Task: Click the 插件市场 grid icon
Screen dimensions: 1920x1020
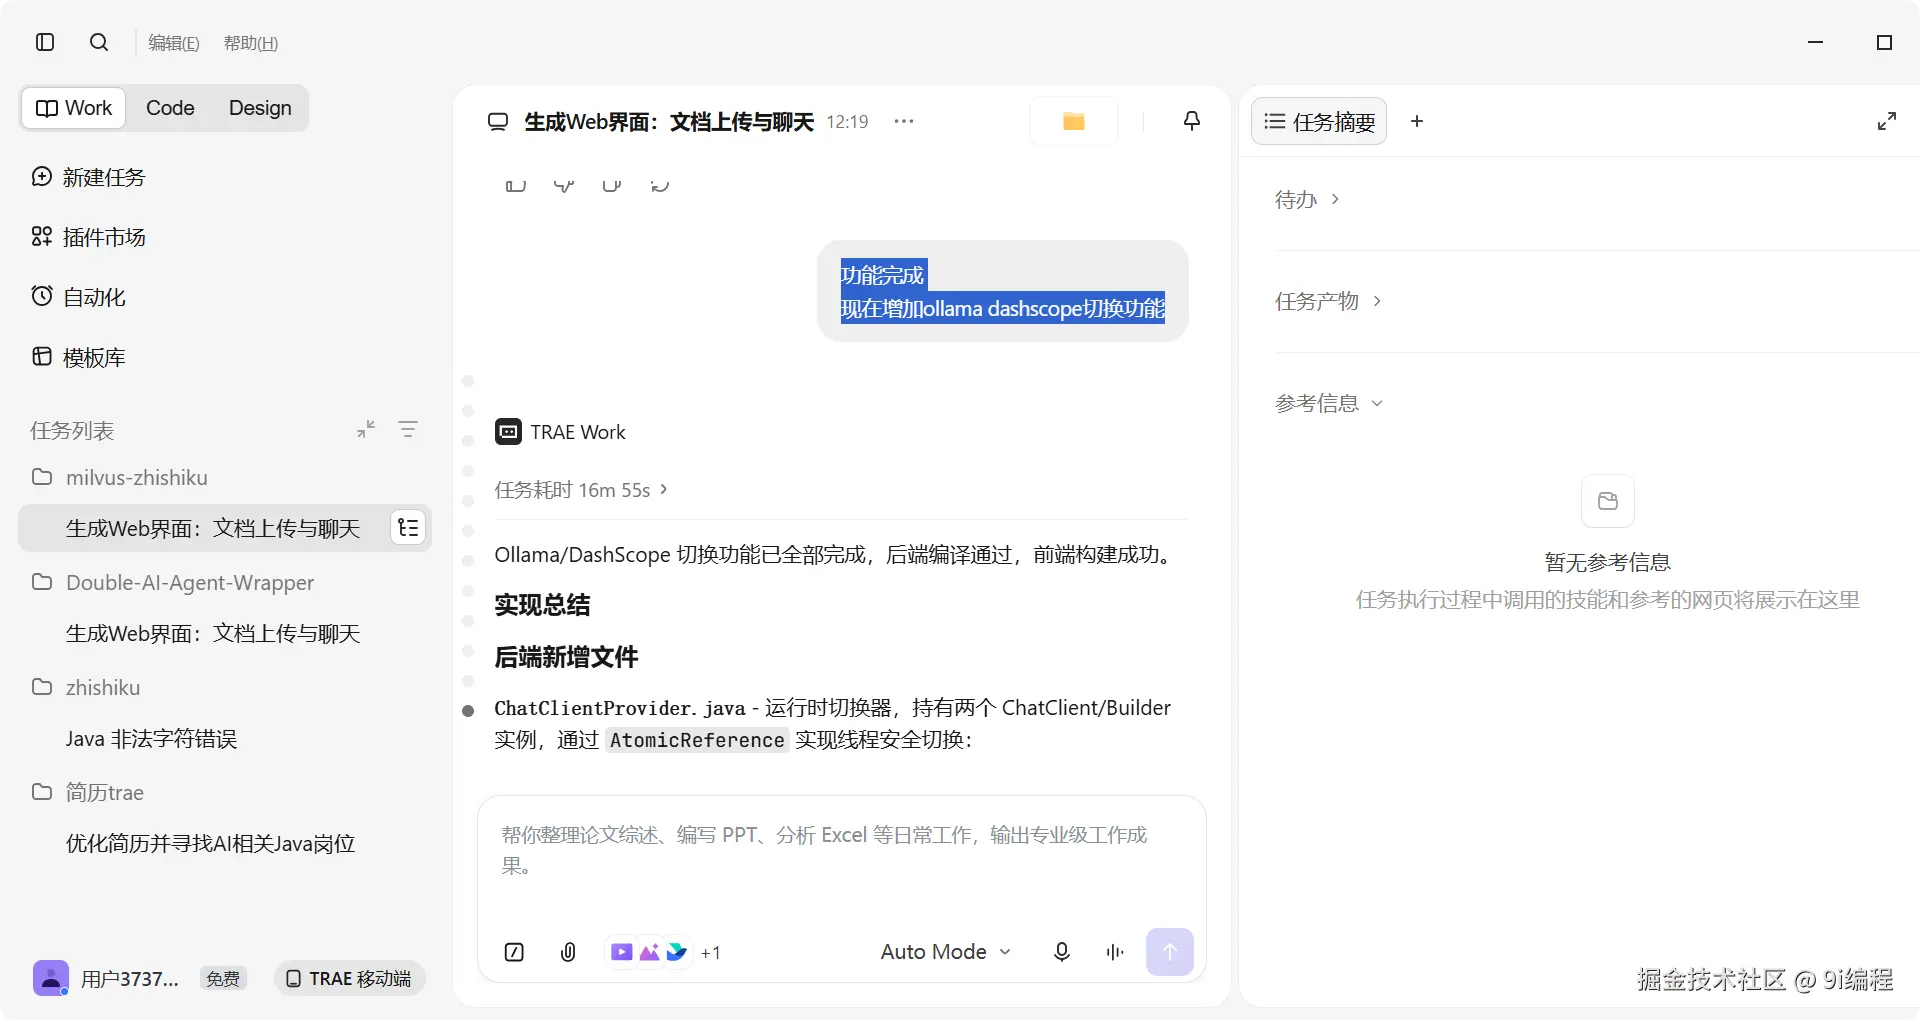Action: (42, 237)
